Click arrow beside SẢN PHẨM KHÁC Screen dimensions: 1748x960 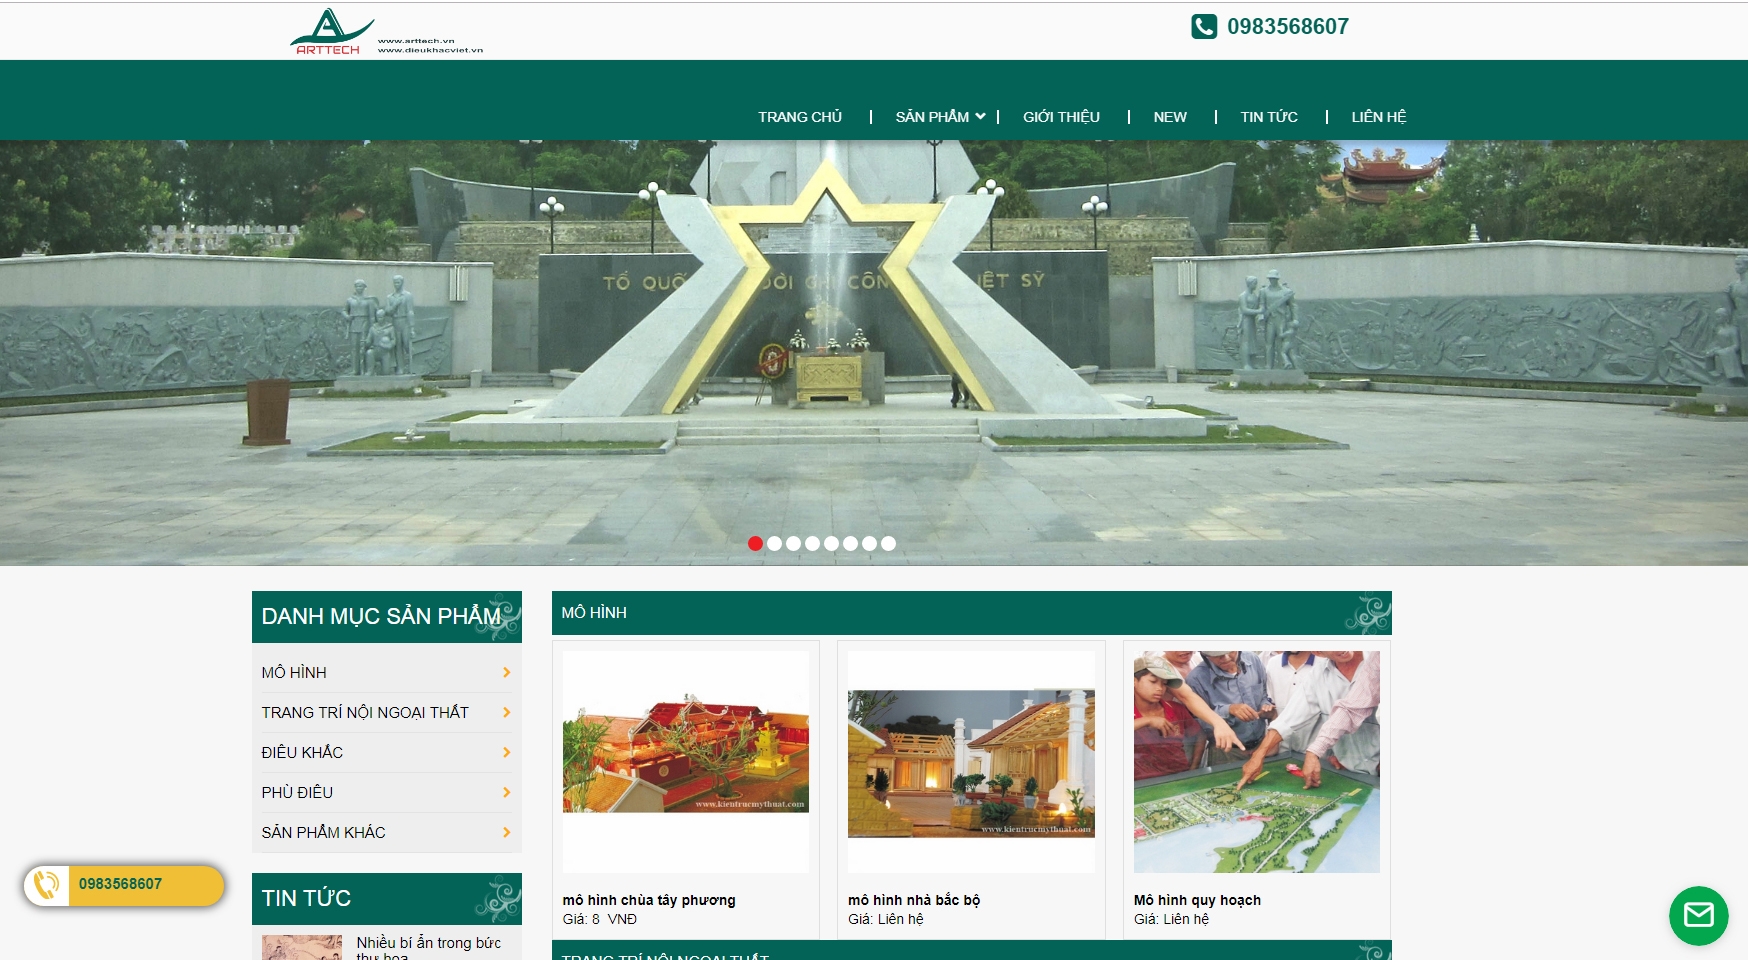507,833
